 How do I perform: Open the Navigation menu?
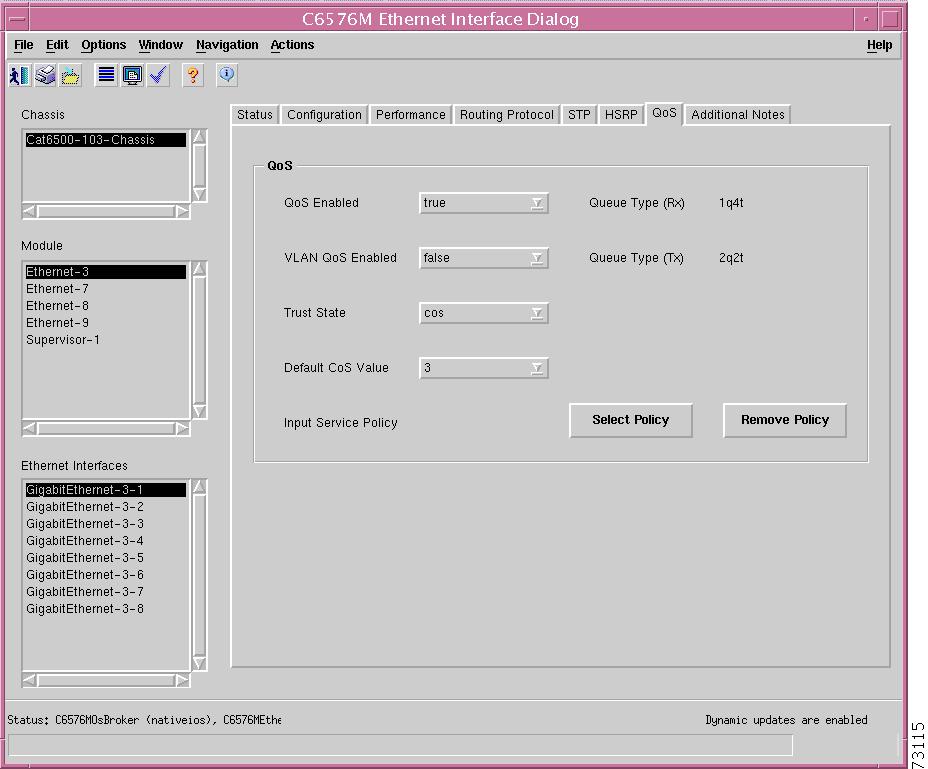(227, 45)
